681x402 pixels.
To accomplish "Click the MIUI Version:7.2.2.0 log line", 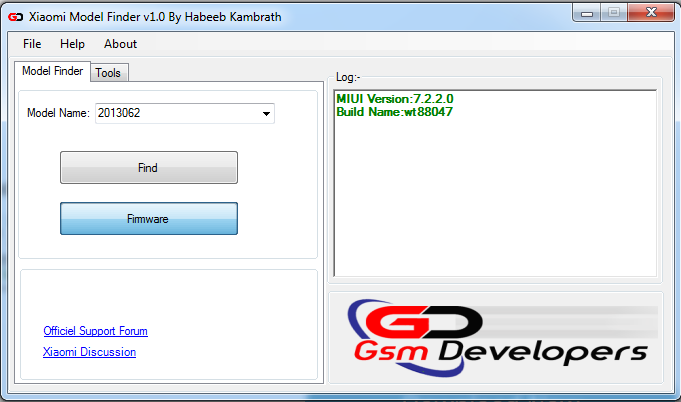I will pos(395,99).
